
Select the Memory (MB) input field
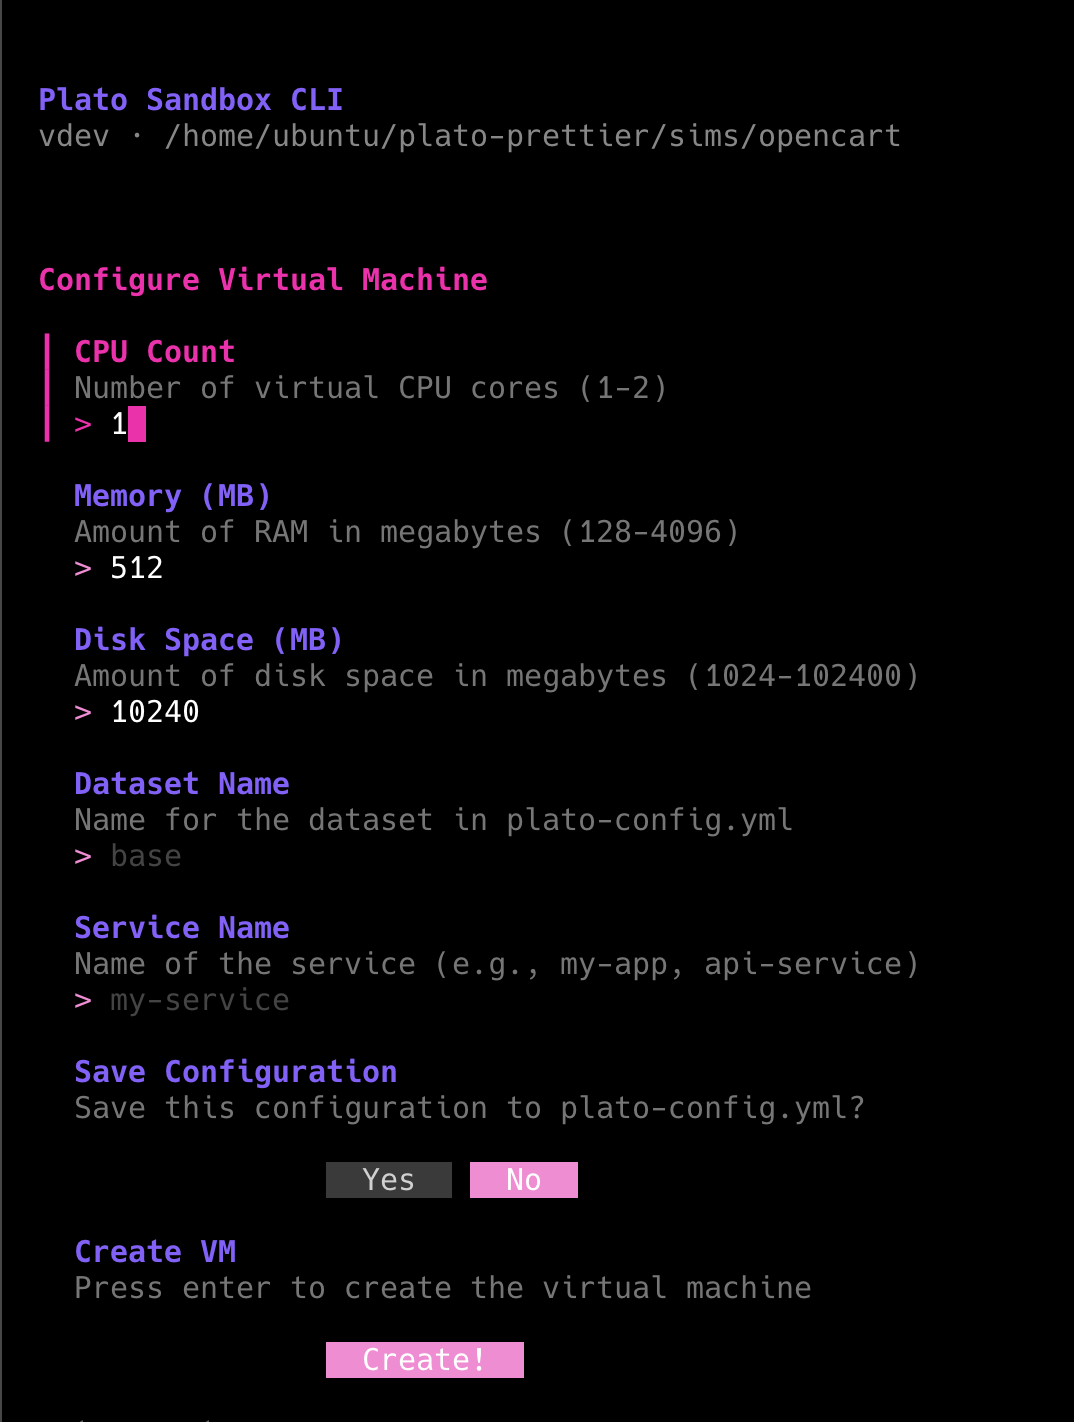coord(136,568)
